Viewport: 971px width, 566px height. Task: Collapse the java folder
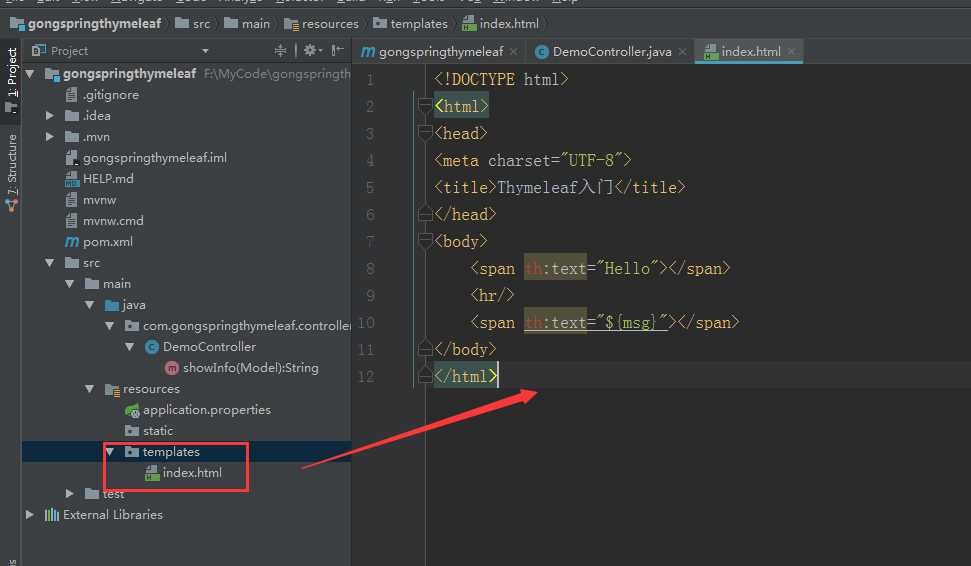pos(89,305)
